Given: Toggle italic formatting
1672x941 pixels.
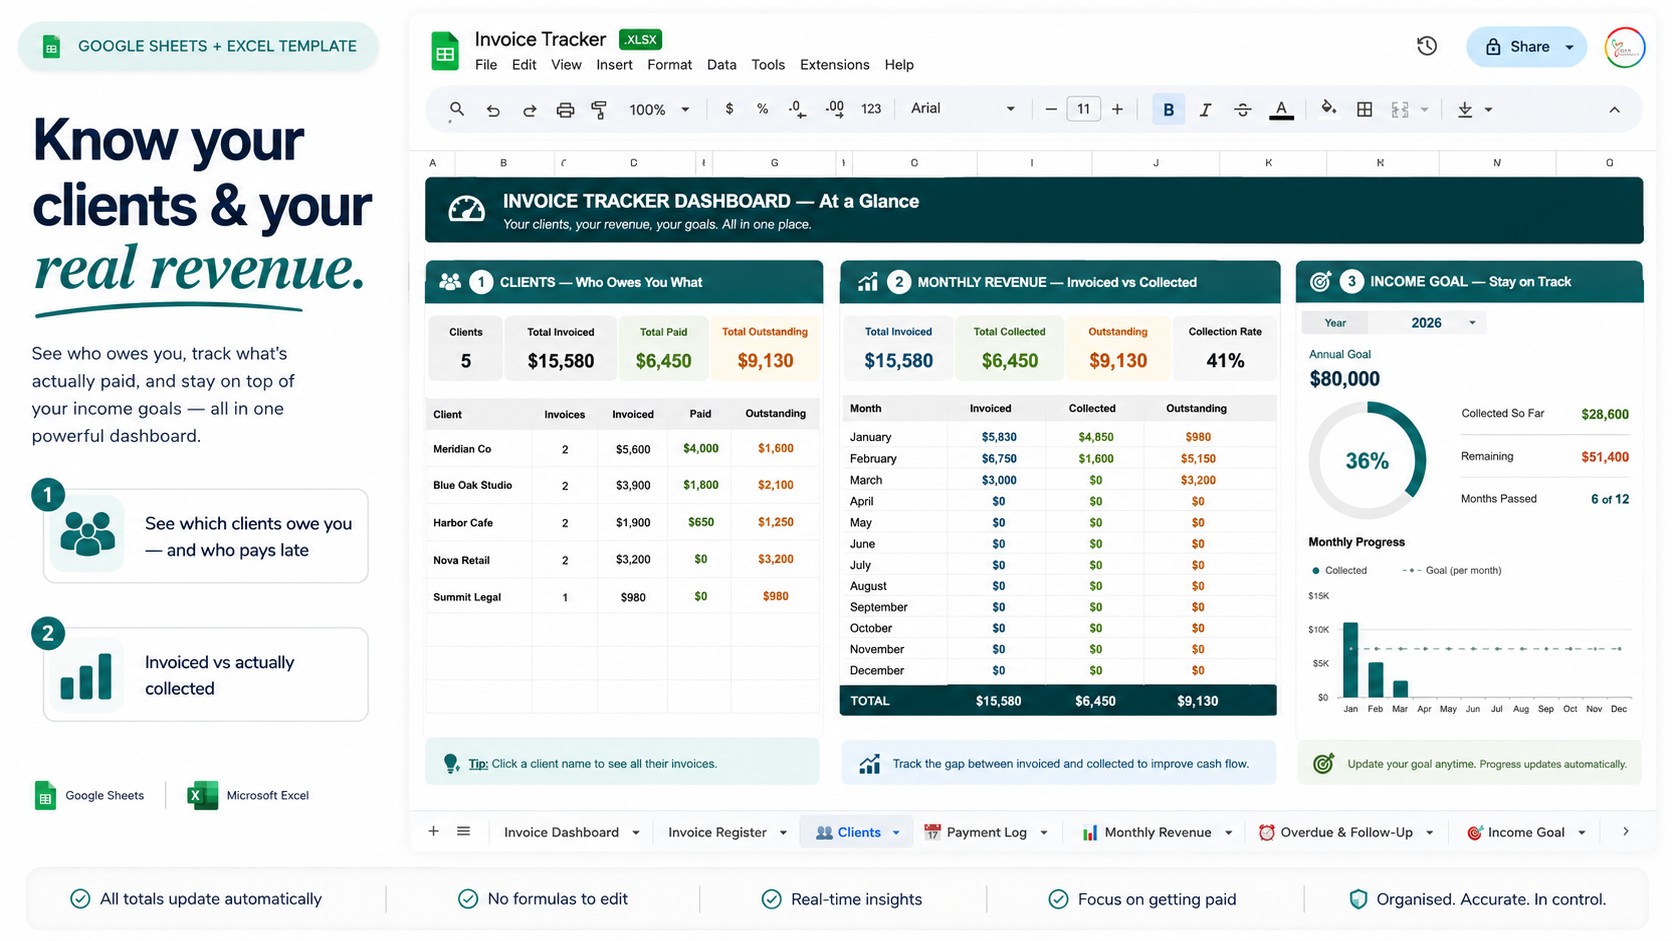Looking at the screenshot, I should (1205, 110).
